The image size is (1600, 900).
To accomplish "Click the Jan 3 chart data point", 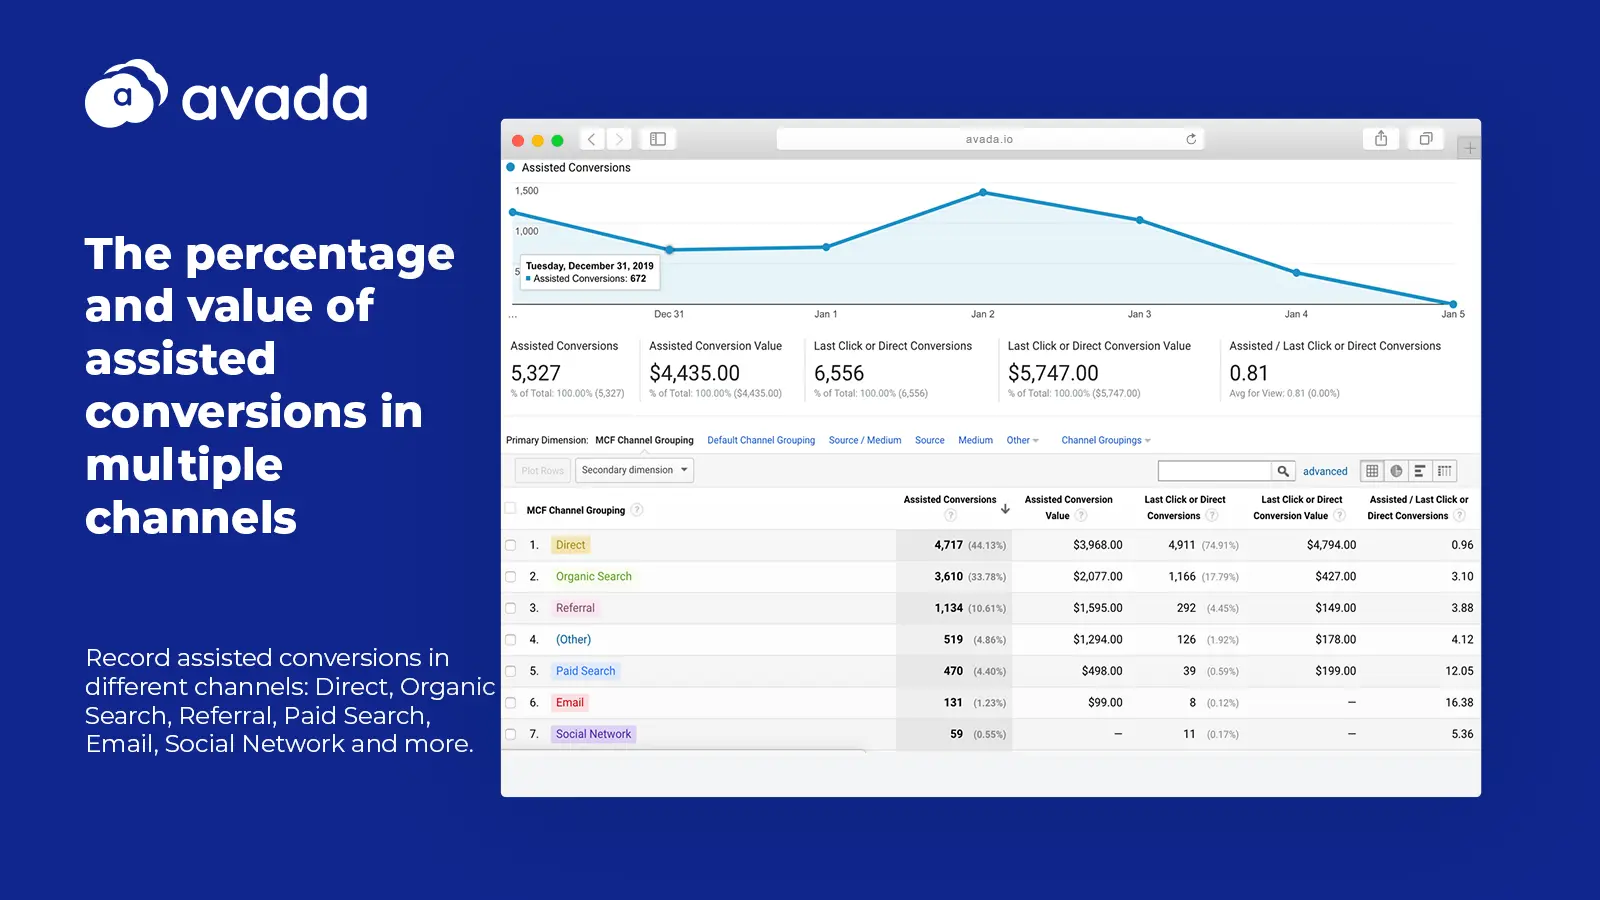I will [x=1140, y=220].
